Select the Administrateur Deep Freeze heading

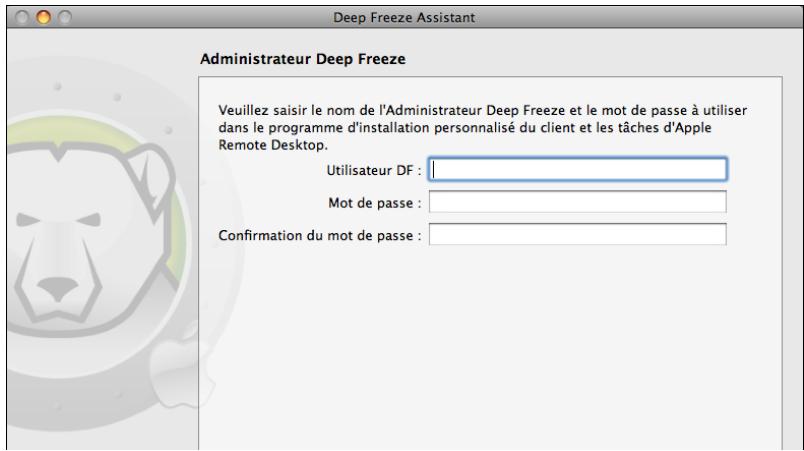click(x=303, y=59)
